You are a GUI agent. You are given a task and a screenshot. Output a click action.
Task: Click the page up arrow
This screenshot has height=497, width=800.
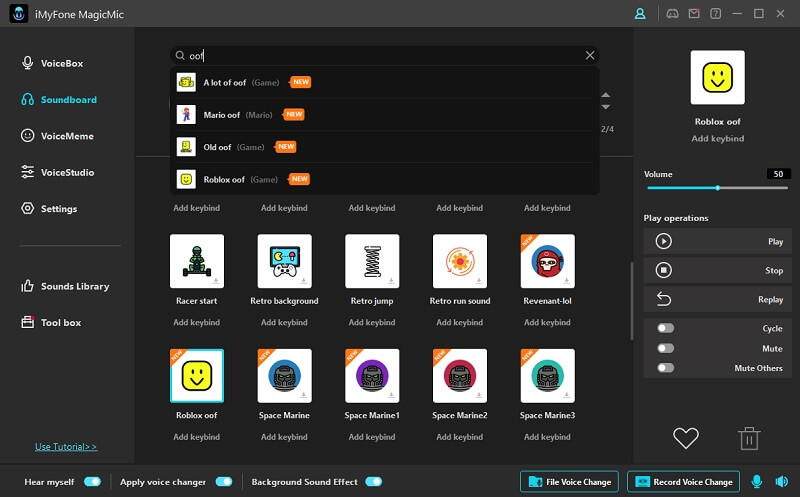tap(606, 95)
